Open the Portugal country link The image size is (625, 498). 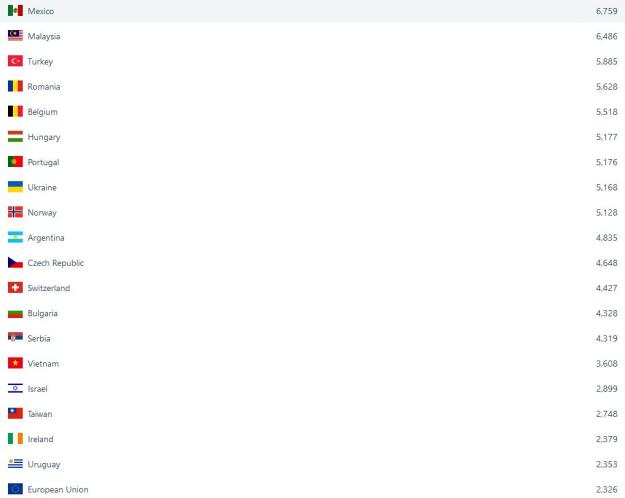pos(43,162)
